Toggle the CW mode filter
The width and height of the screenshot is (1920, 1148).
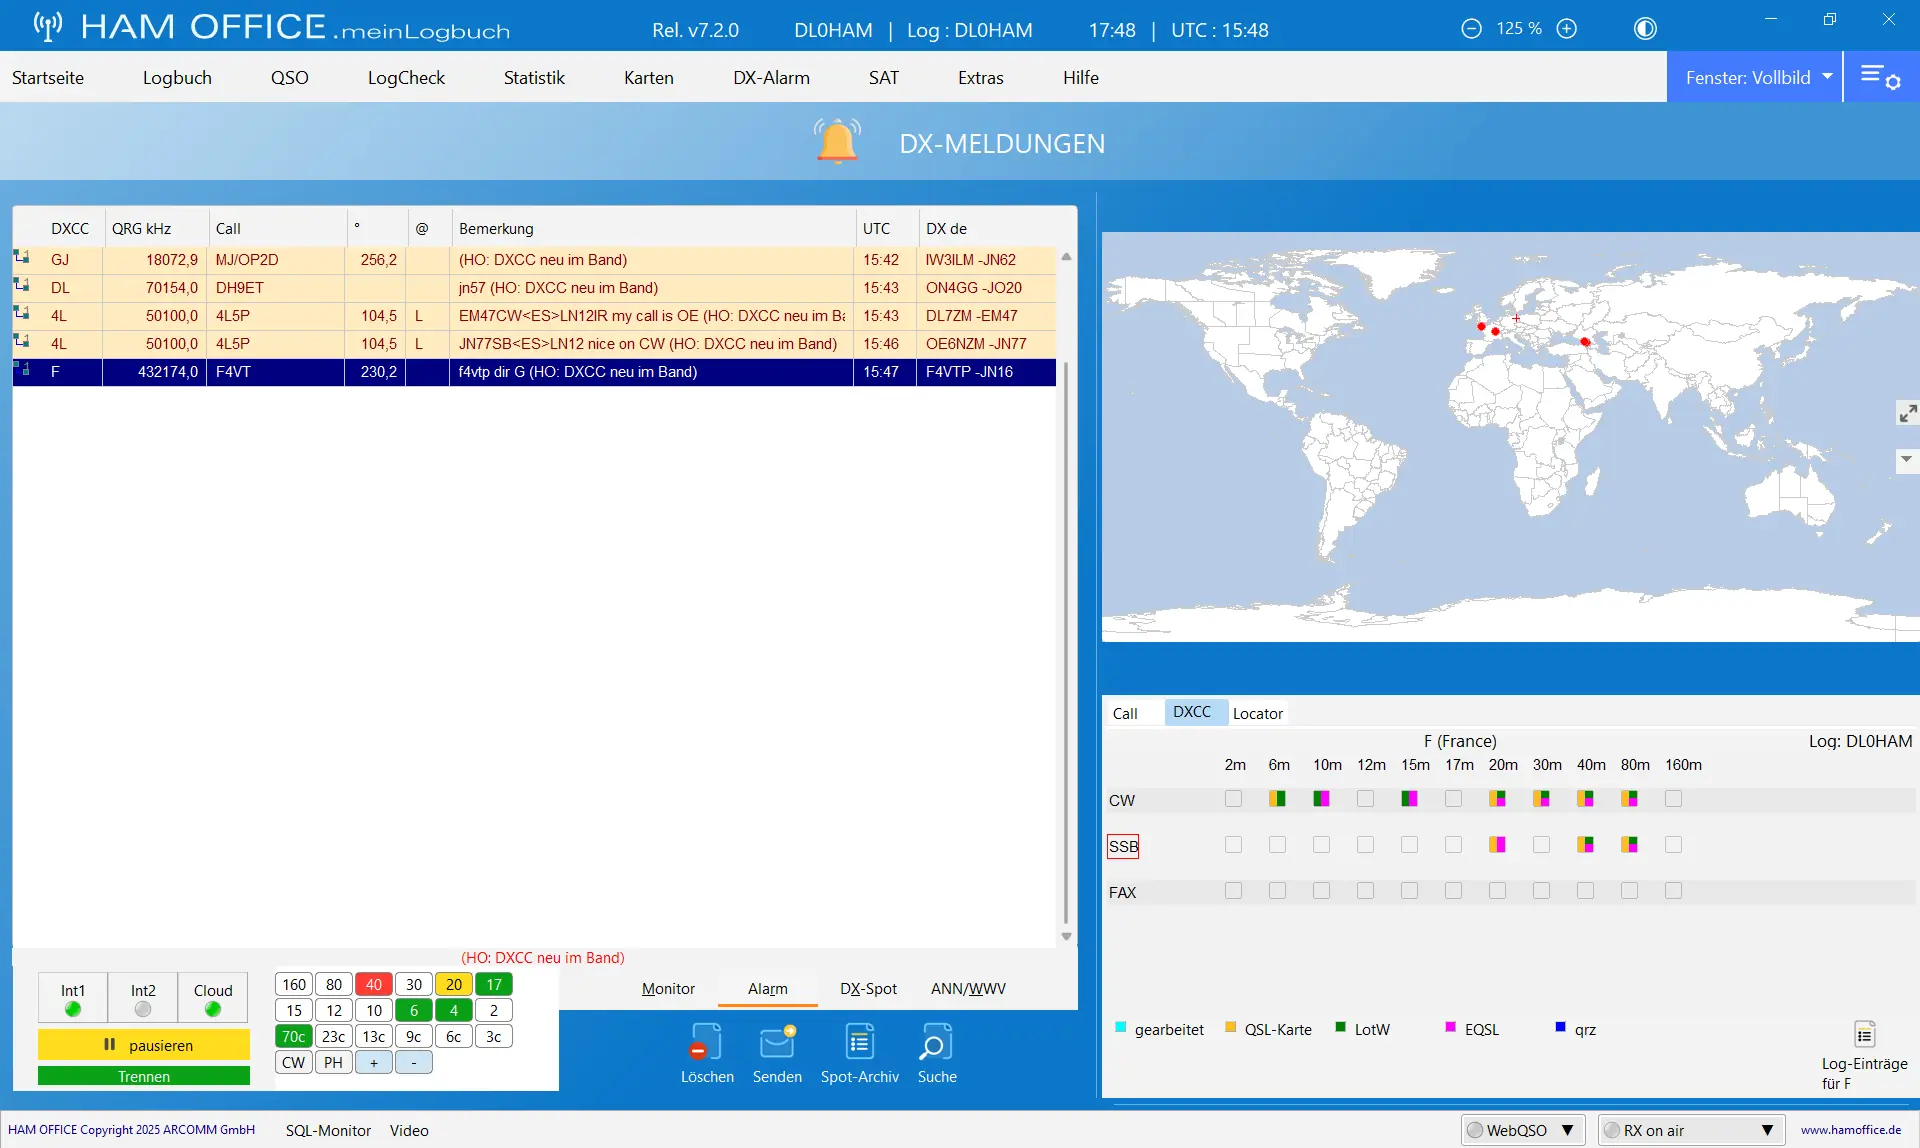(294, 1062)
